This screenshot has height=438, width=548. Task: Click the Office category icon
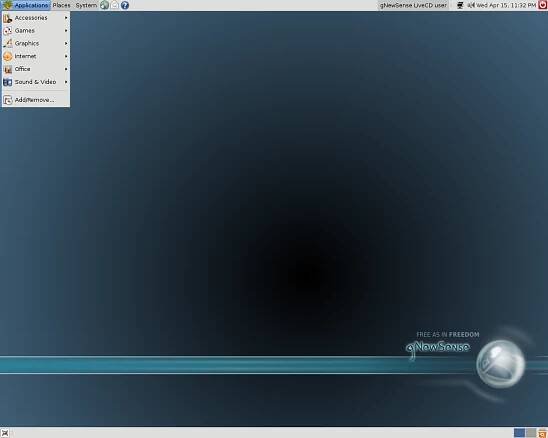pyautogui.click(x=8, y=69)
